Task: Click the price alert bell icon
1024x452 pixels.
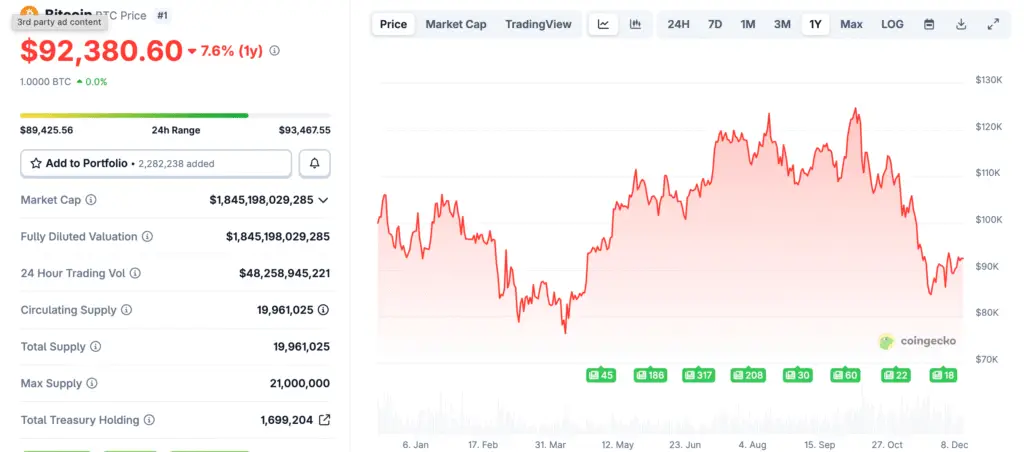Action: point(315,163)
